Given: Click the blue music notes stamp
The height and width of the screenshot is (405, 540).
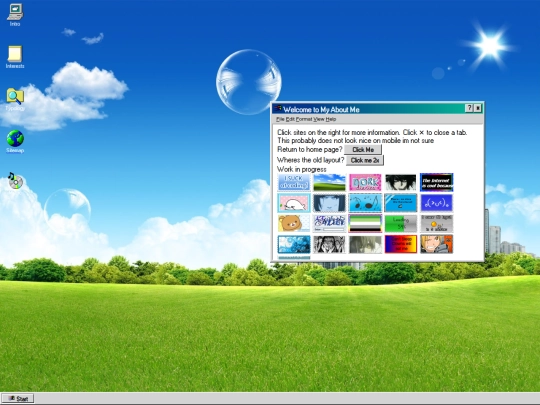Looking at the screenshot, I should 365,203.
